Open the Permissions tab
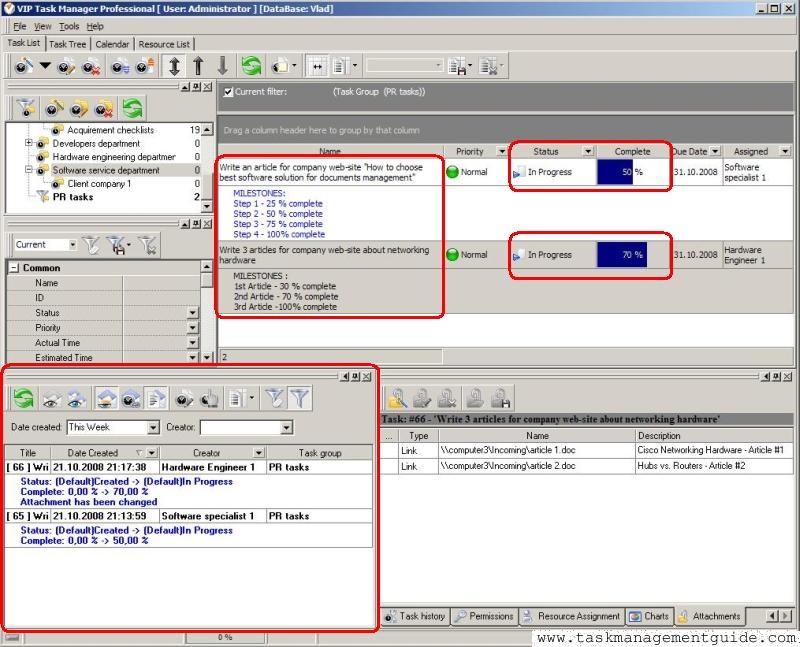This screenshot has height=647, width=800. (x=484, y=616)
